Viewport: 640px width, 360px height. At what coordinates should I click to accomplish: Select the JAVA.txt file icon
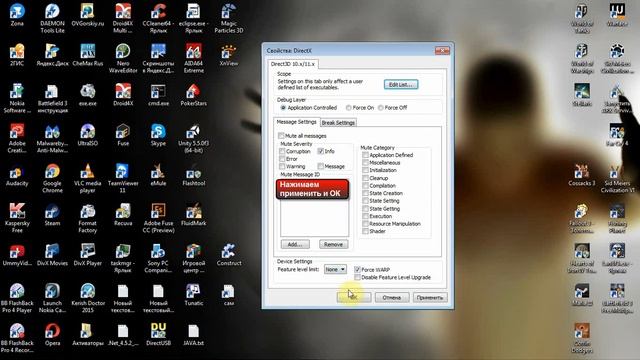[x=193, y=335]
